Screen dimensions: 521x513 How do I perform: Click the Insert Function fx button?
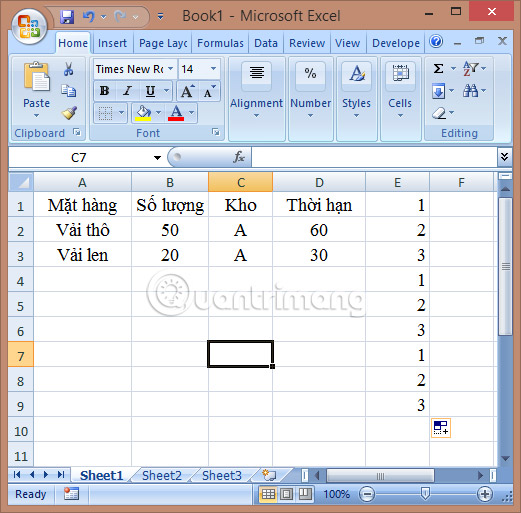[239, 157]
